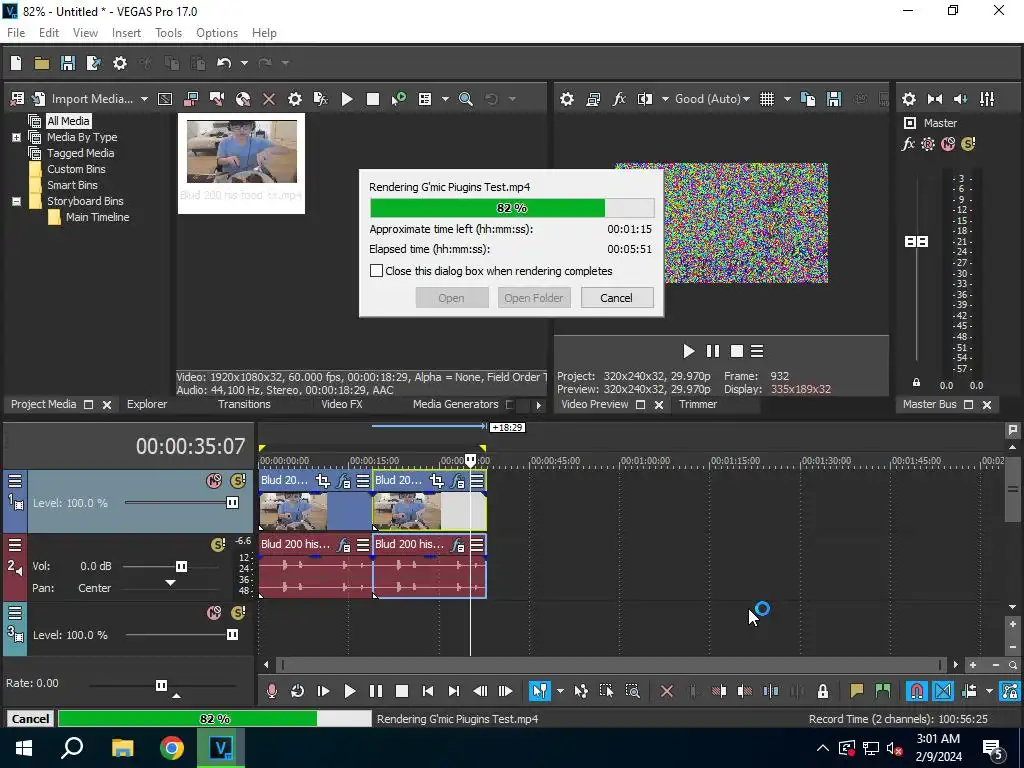Open Video Preview properties gear icon
This screenshot has height=768, width=1024.
click(x=567, y=99)
